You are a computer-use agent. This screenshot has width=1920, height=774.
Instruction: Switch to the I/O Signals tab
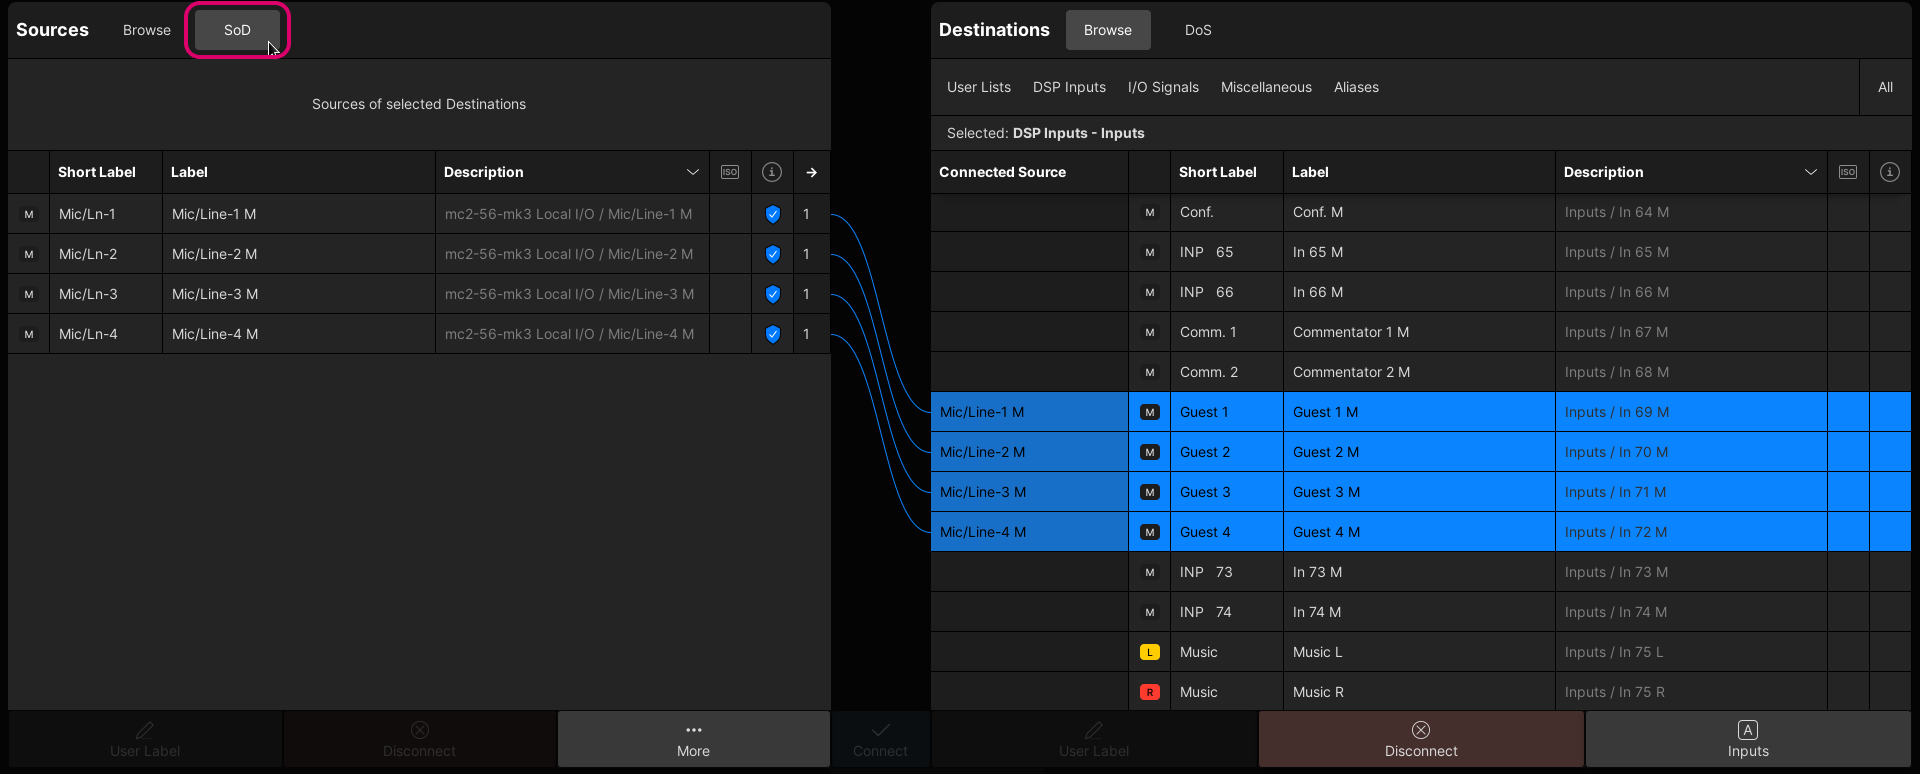tap(1163, 87)
